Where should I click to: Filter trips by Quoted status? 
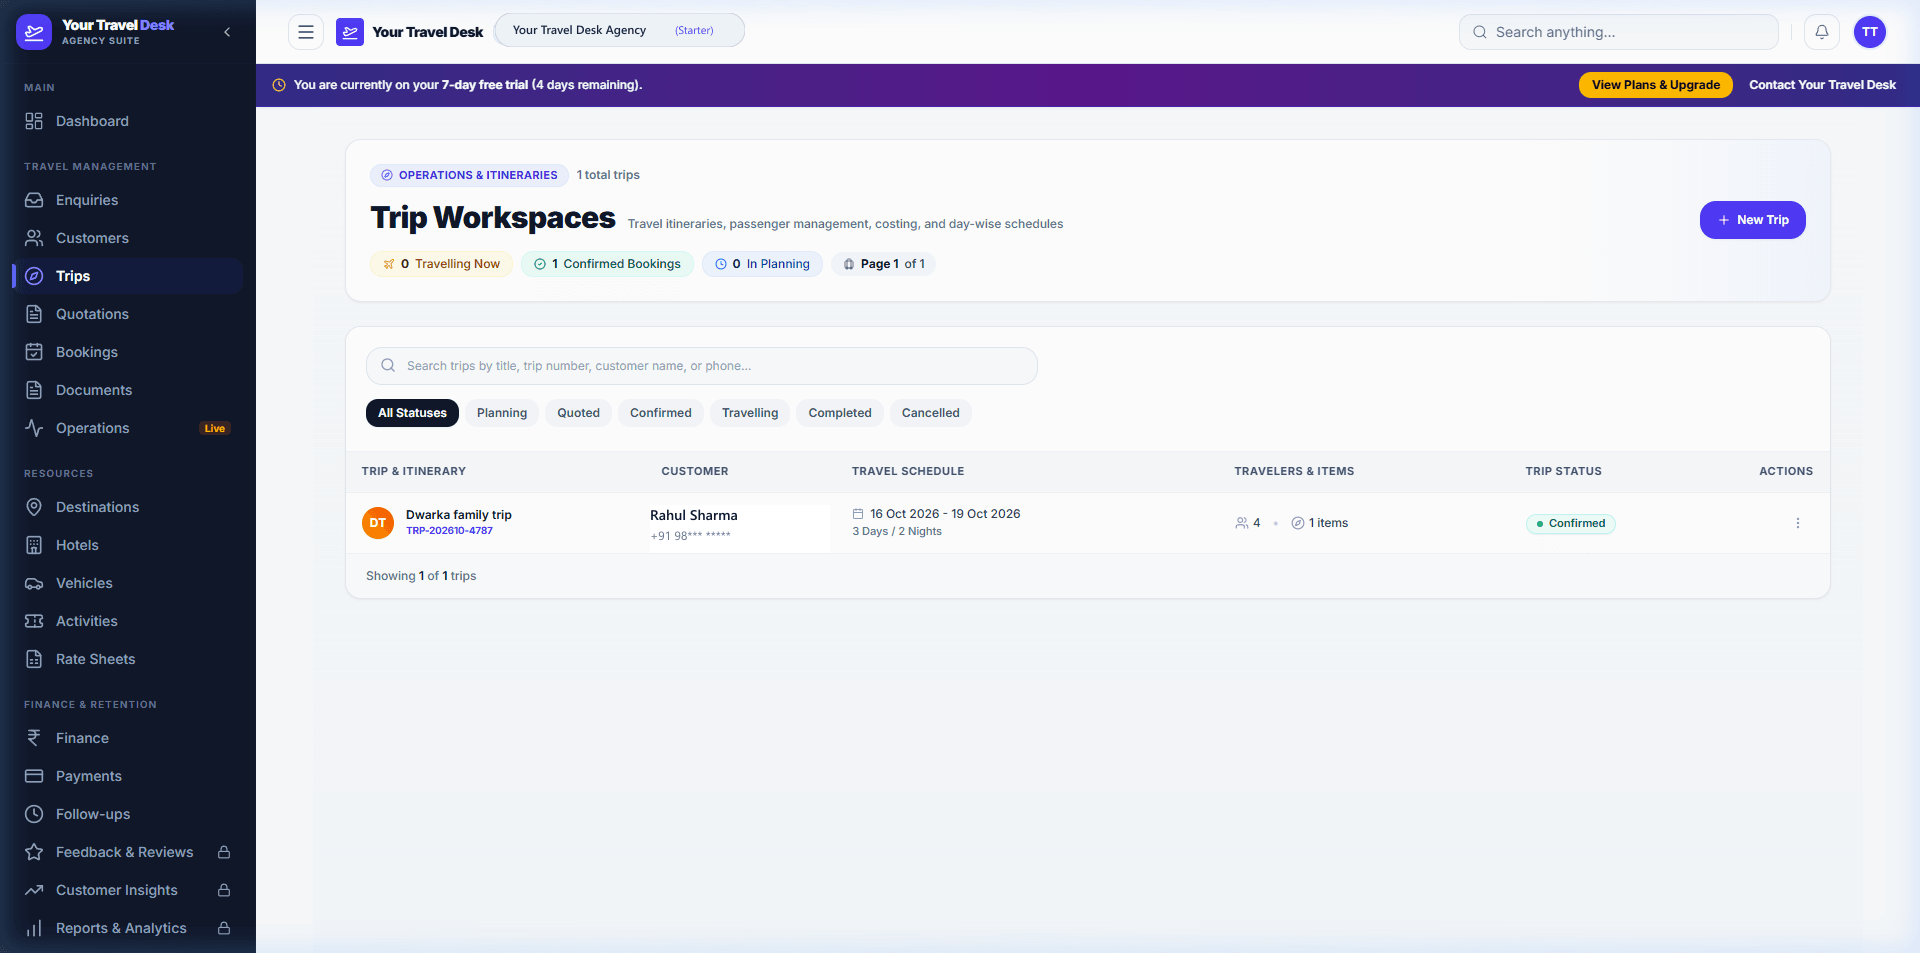point(579,413)
